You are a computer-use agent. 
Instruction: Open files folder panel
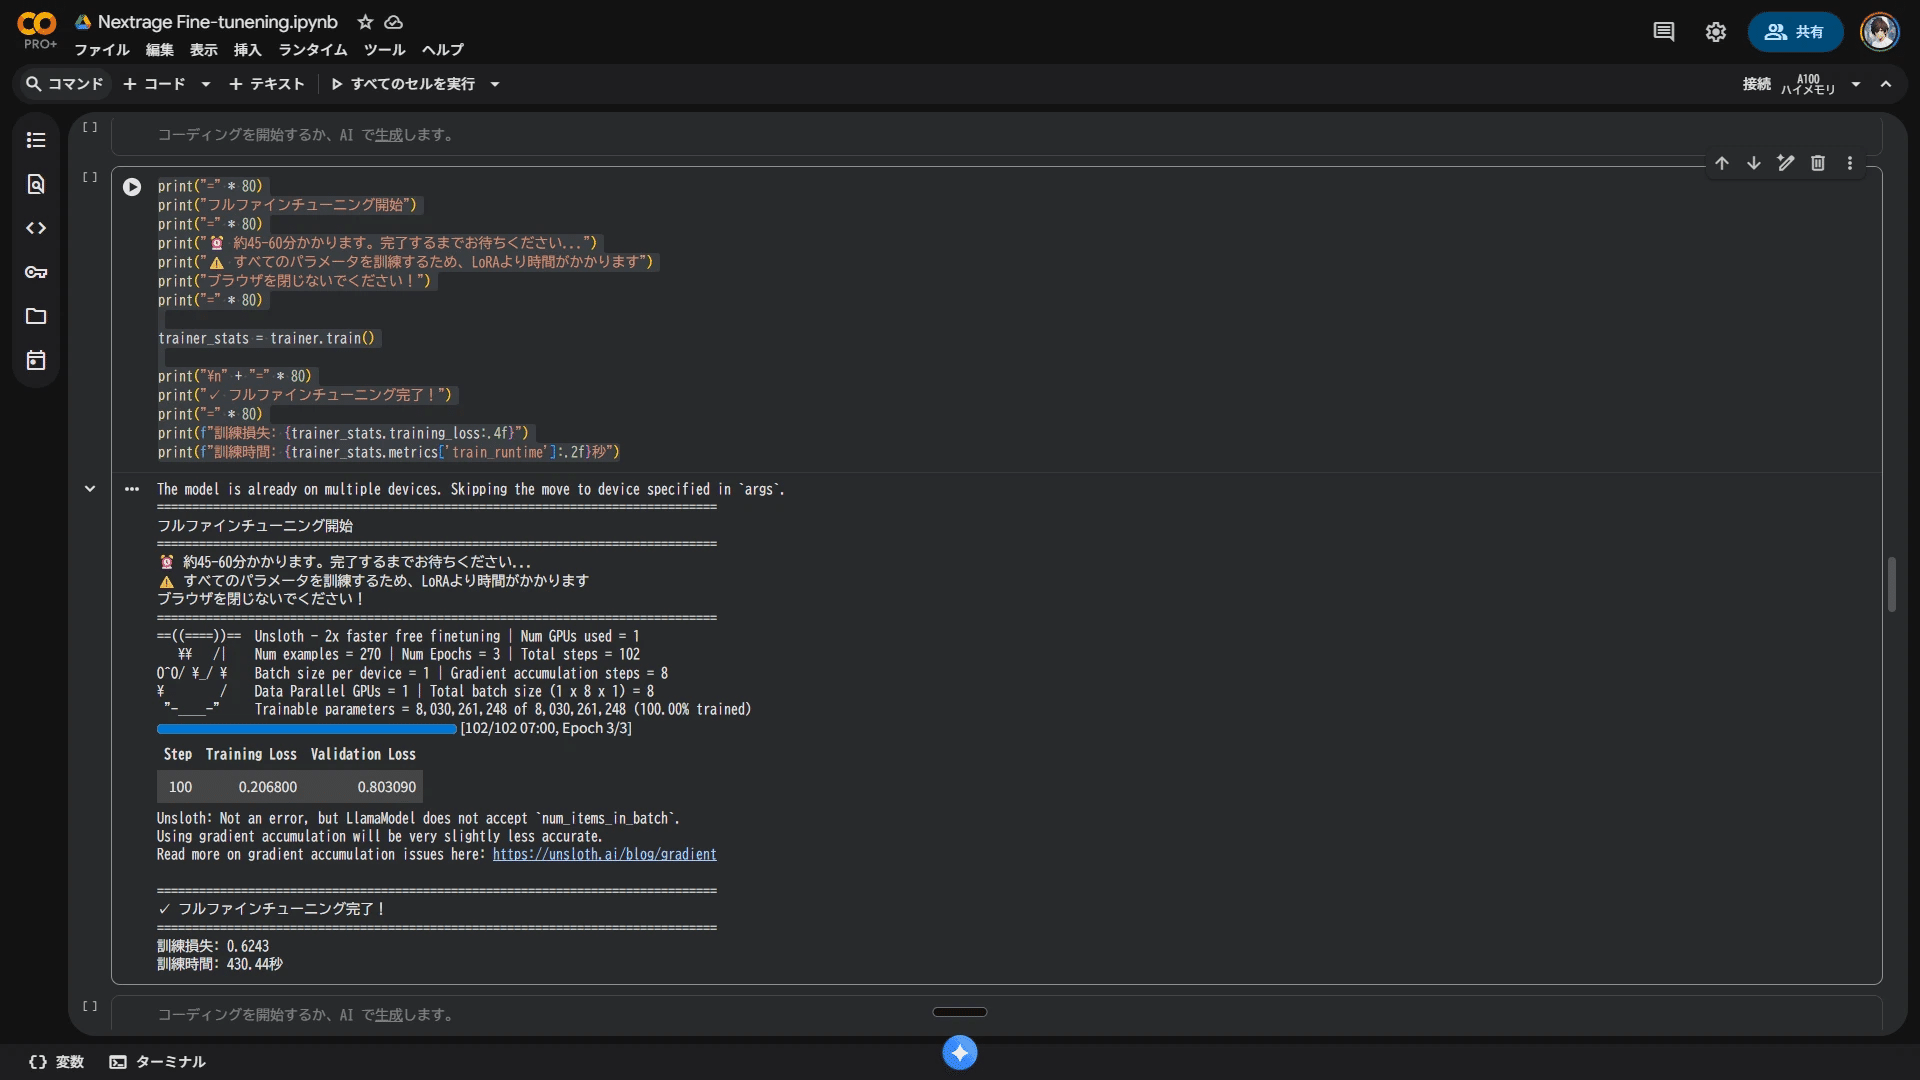(x=36, y=316)
